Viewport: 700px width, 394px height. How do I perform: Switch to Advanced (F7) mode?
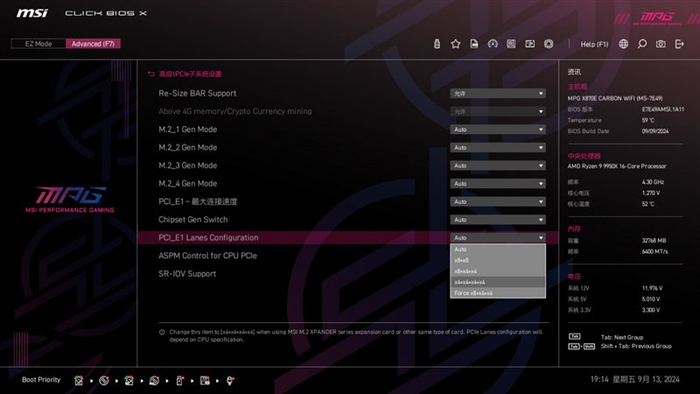click(93, 44)
